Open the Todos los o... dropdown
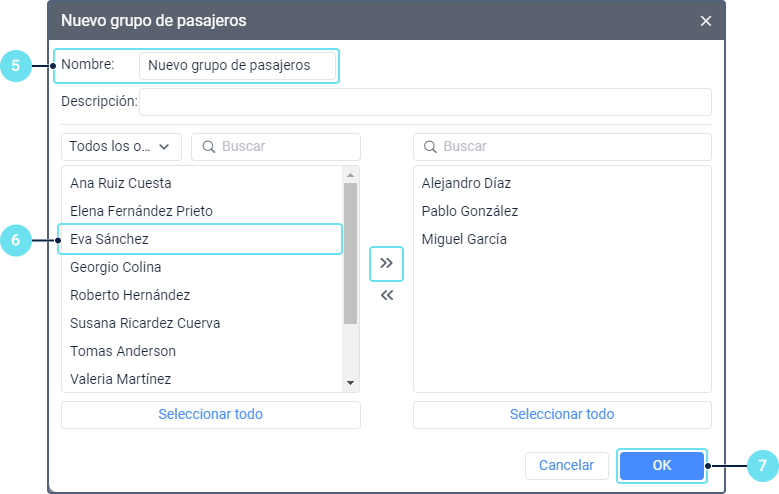 pos(121,146)
